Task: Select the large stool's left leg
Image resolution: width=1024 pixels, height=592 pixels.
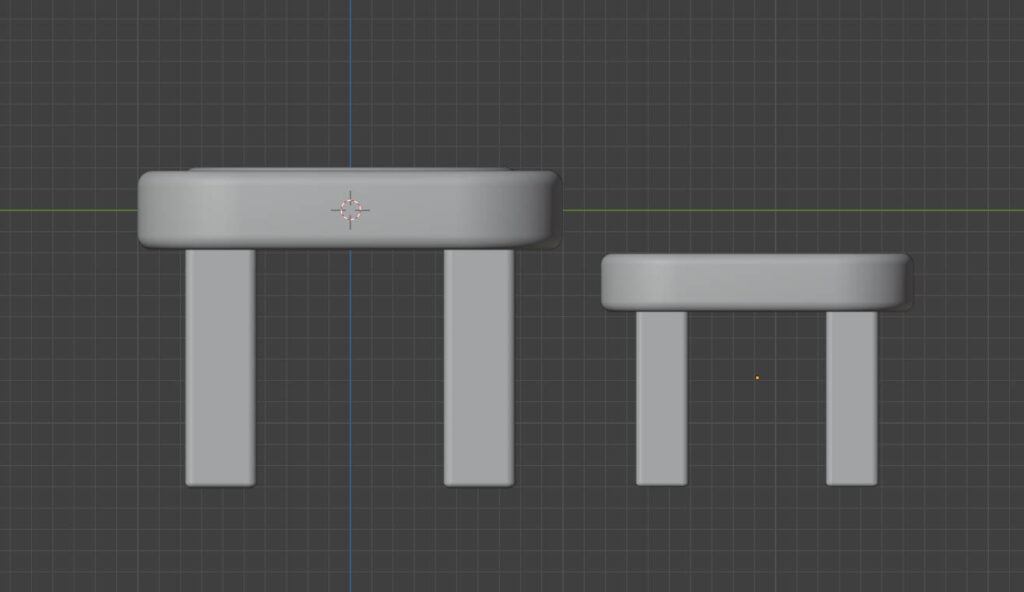Action: pos(220,365)
